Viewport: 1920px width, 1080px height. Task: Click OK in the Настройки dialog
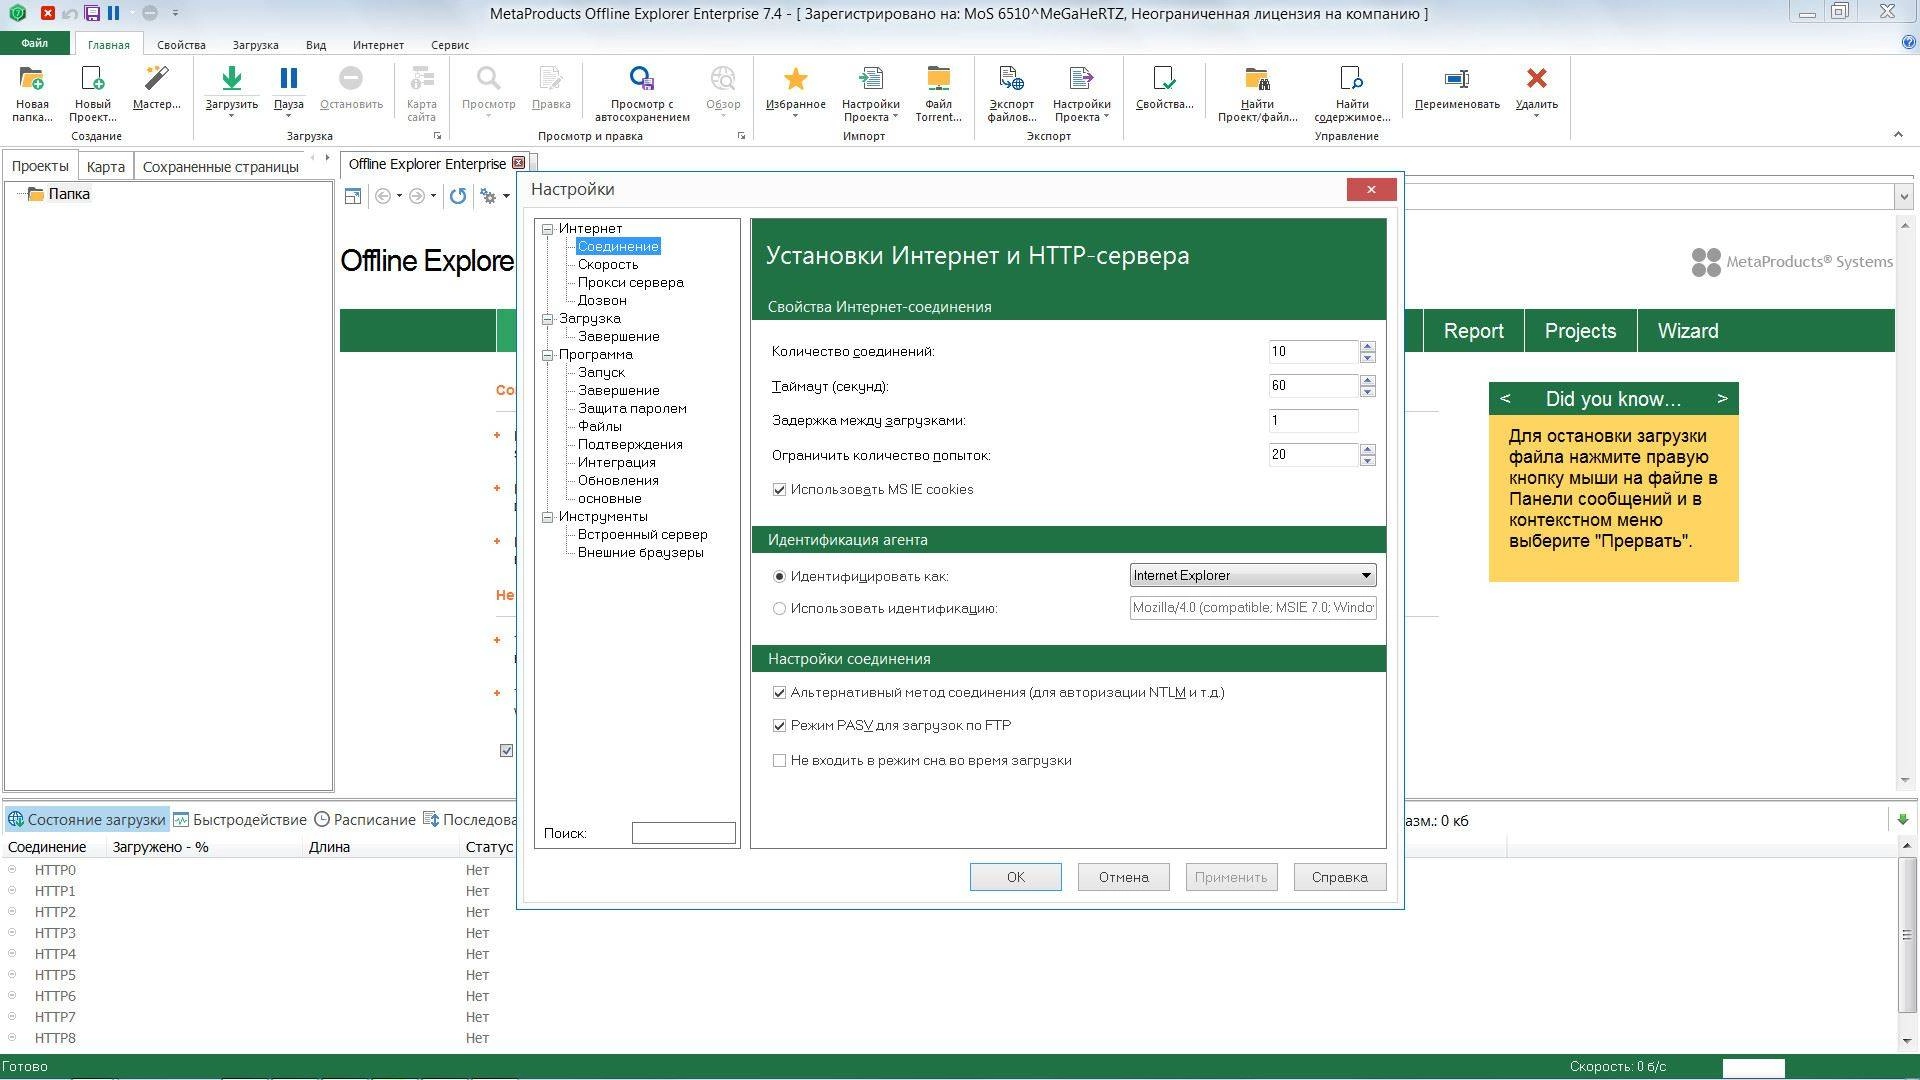coord(1015,877)
